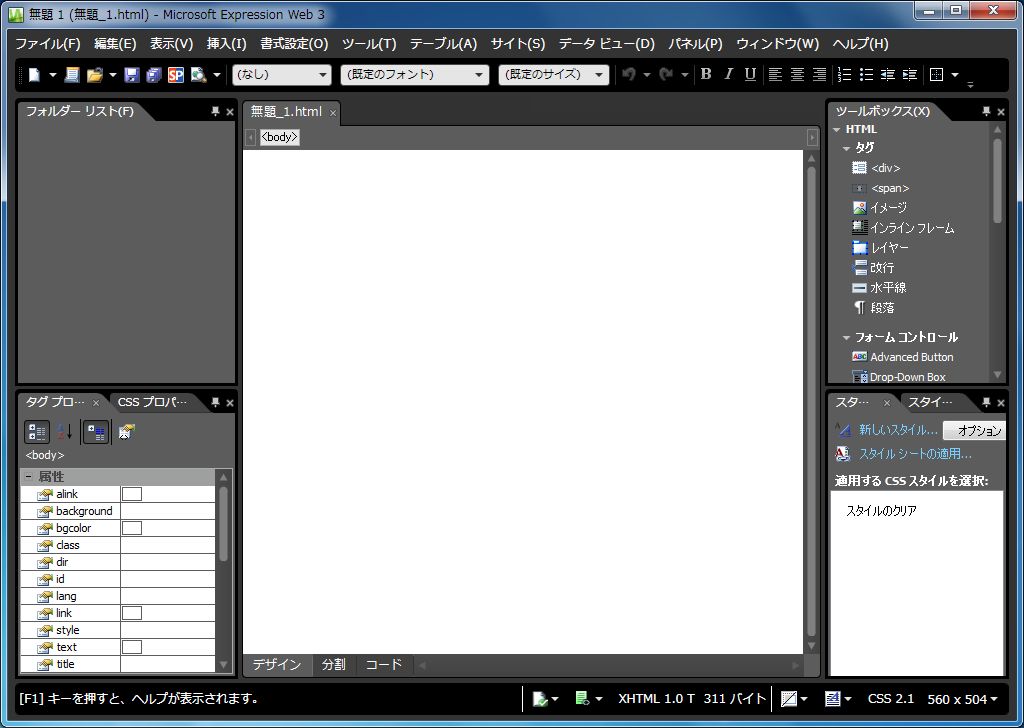Toggle the categorized view icon in tag properties
The height and width of the screenshot is (728, 1024).
[x=37, y=432]
